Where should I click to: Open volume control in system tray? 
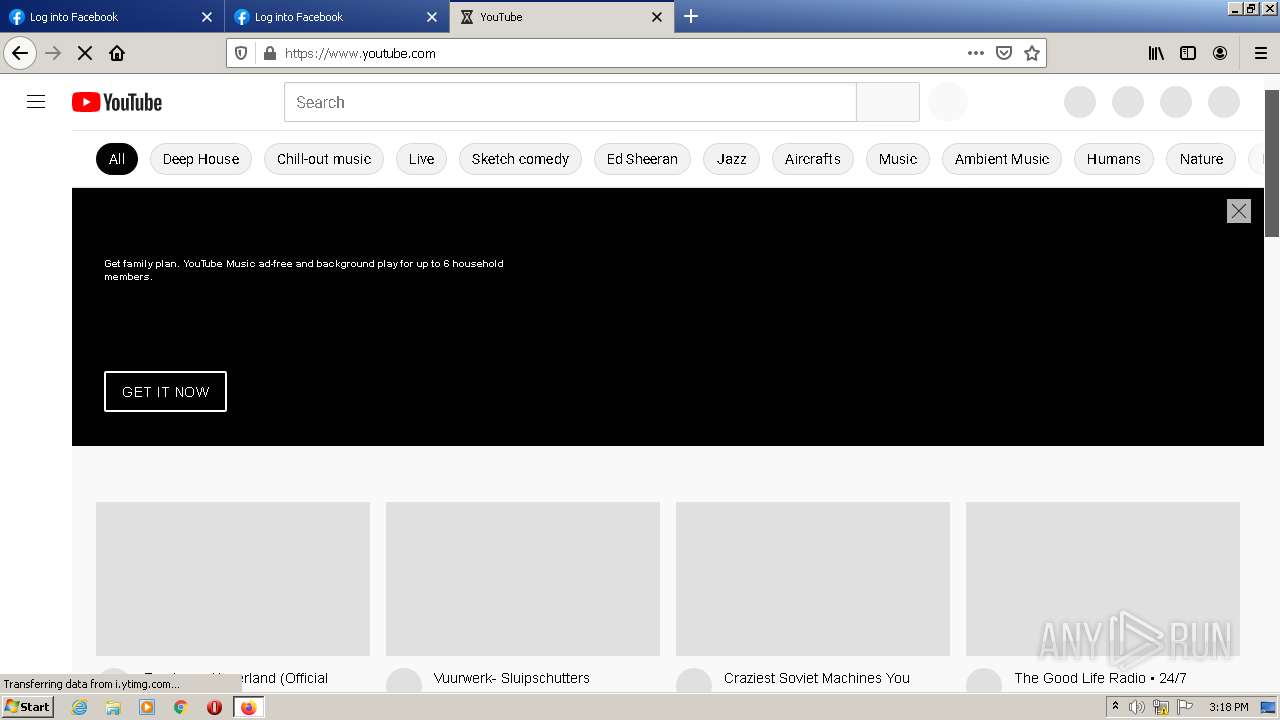[x=1137, y=707]
